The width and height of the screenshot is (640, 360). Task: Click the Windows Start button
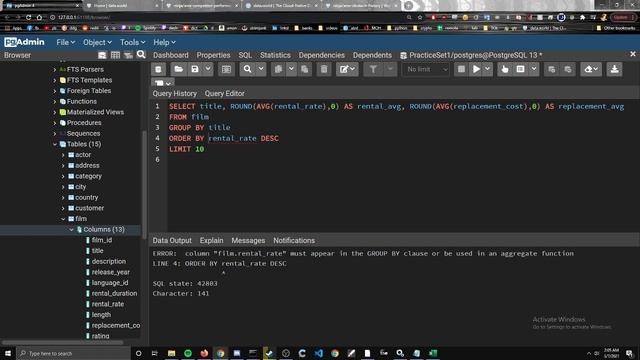8,353
